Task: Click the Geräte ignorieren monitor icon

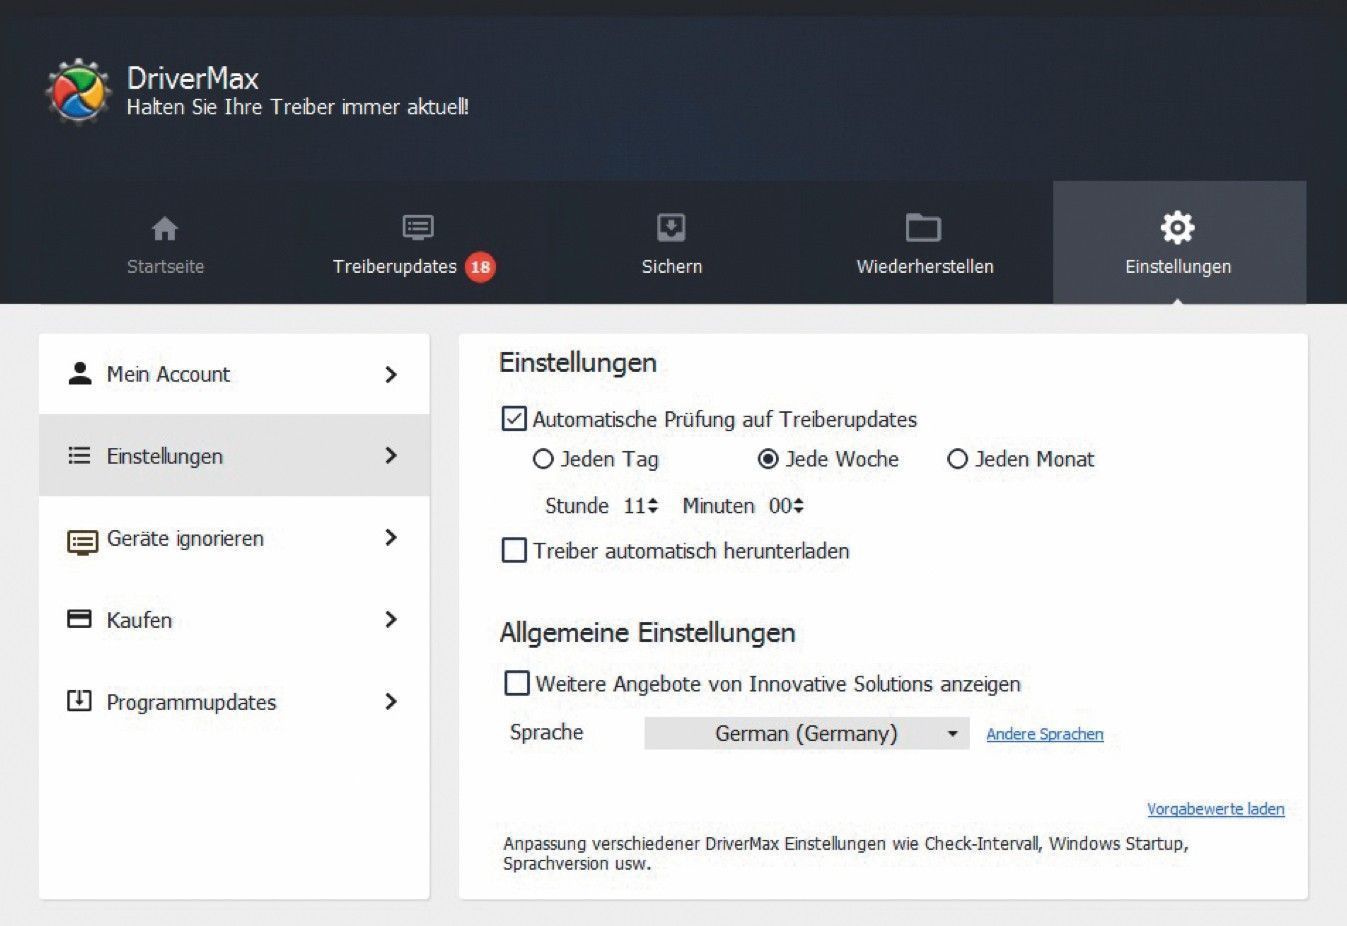Action: (82, 541)
